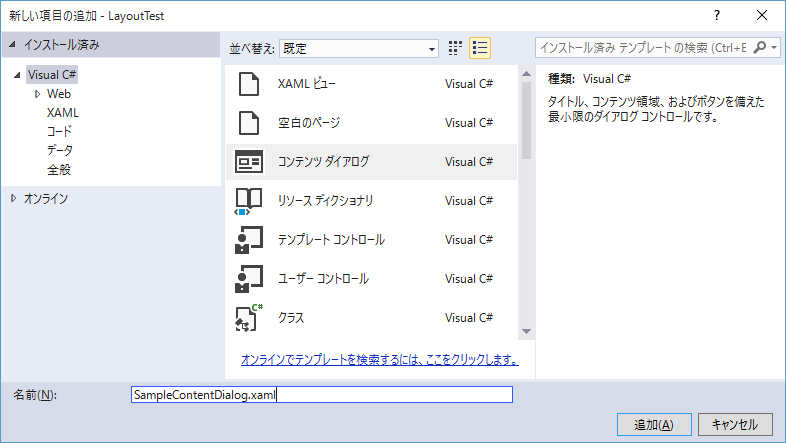
Task: Open the search options dropdown arrow
Action: 774,48
